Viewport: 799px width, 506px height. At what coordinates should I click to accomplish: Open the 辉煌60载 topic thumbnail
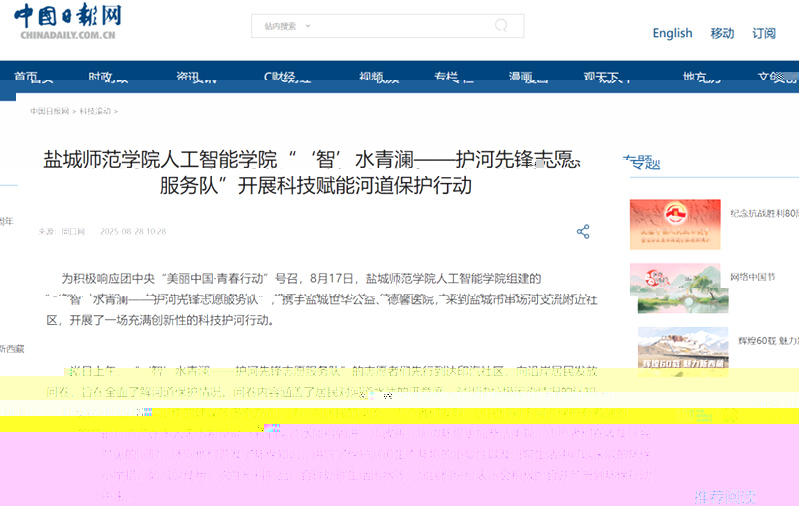coord(684,350)
